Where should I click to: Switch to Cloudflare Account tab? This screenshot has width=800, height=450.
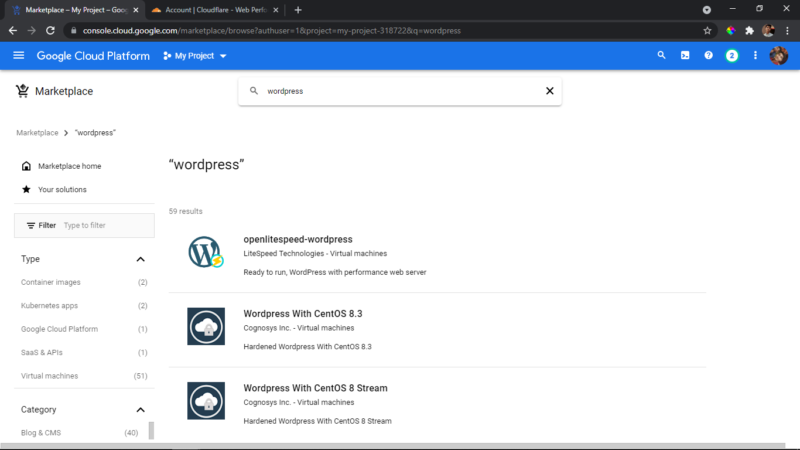tap(215, 10)
